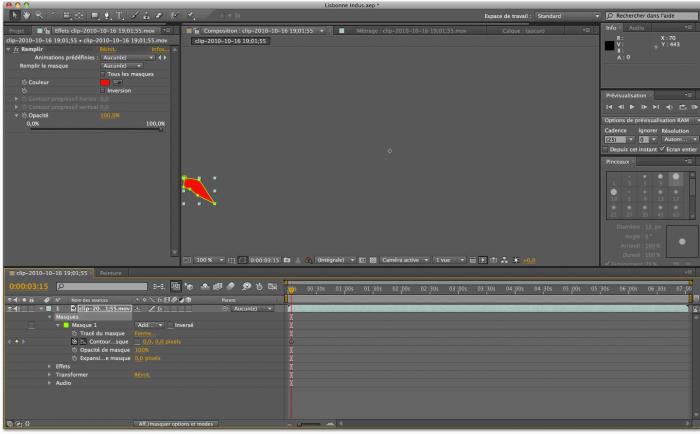Click the stopwatch for Opacité de masque
Screen dimensions: 700x434
(x=73, y=351)
